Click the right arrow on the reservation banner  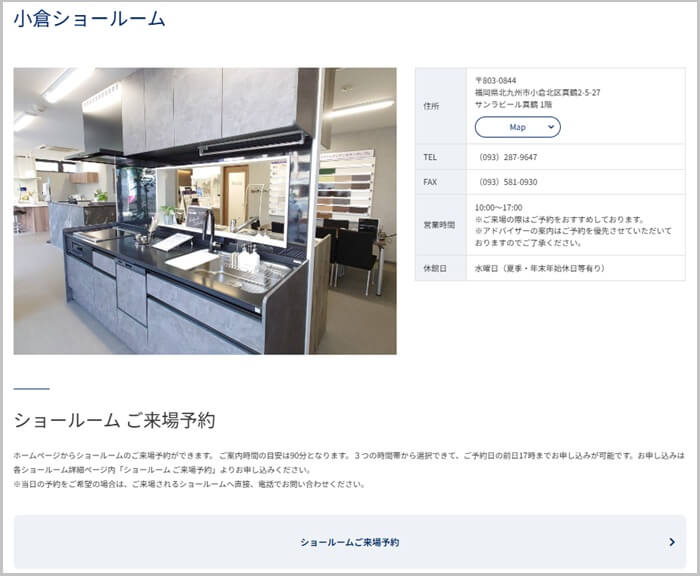(671, 542)
